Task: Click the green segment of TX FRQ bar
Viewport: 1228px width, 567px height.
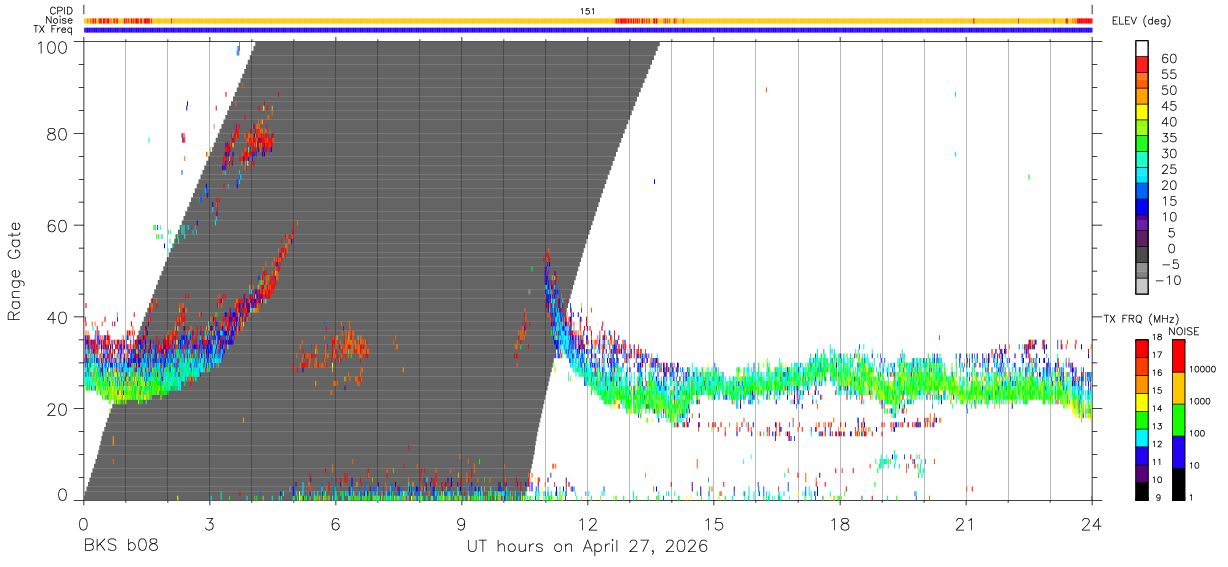Action: coord(1141,420)
